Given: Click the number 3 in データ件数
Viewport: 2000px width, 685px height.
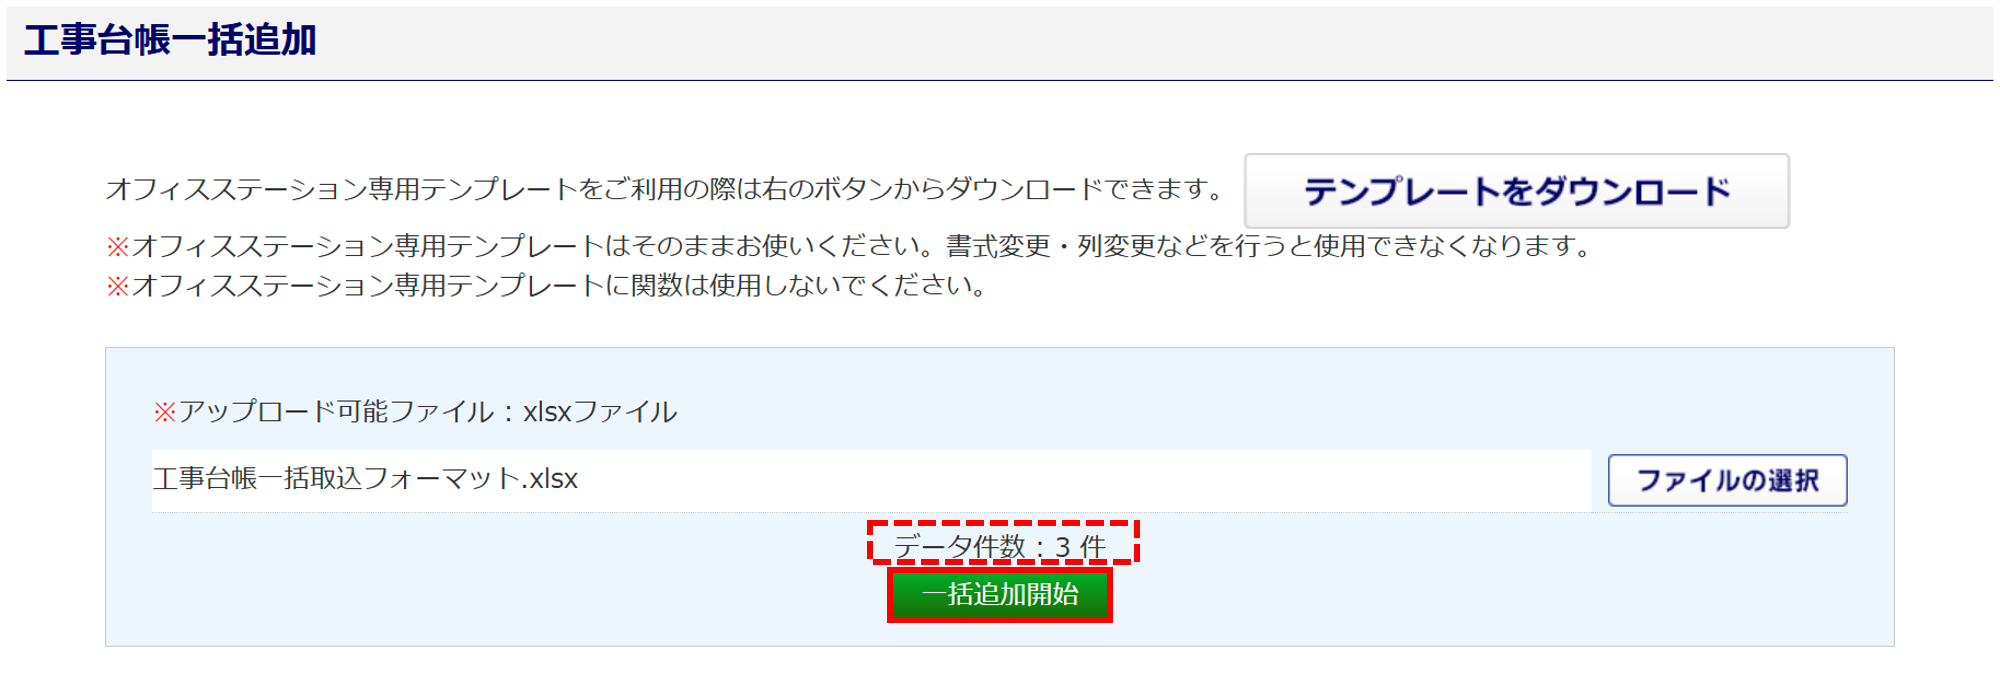Looking at the screenshot, I should click(x=1062, y=548).
